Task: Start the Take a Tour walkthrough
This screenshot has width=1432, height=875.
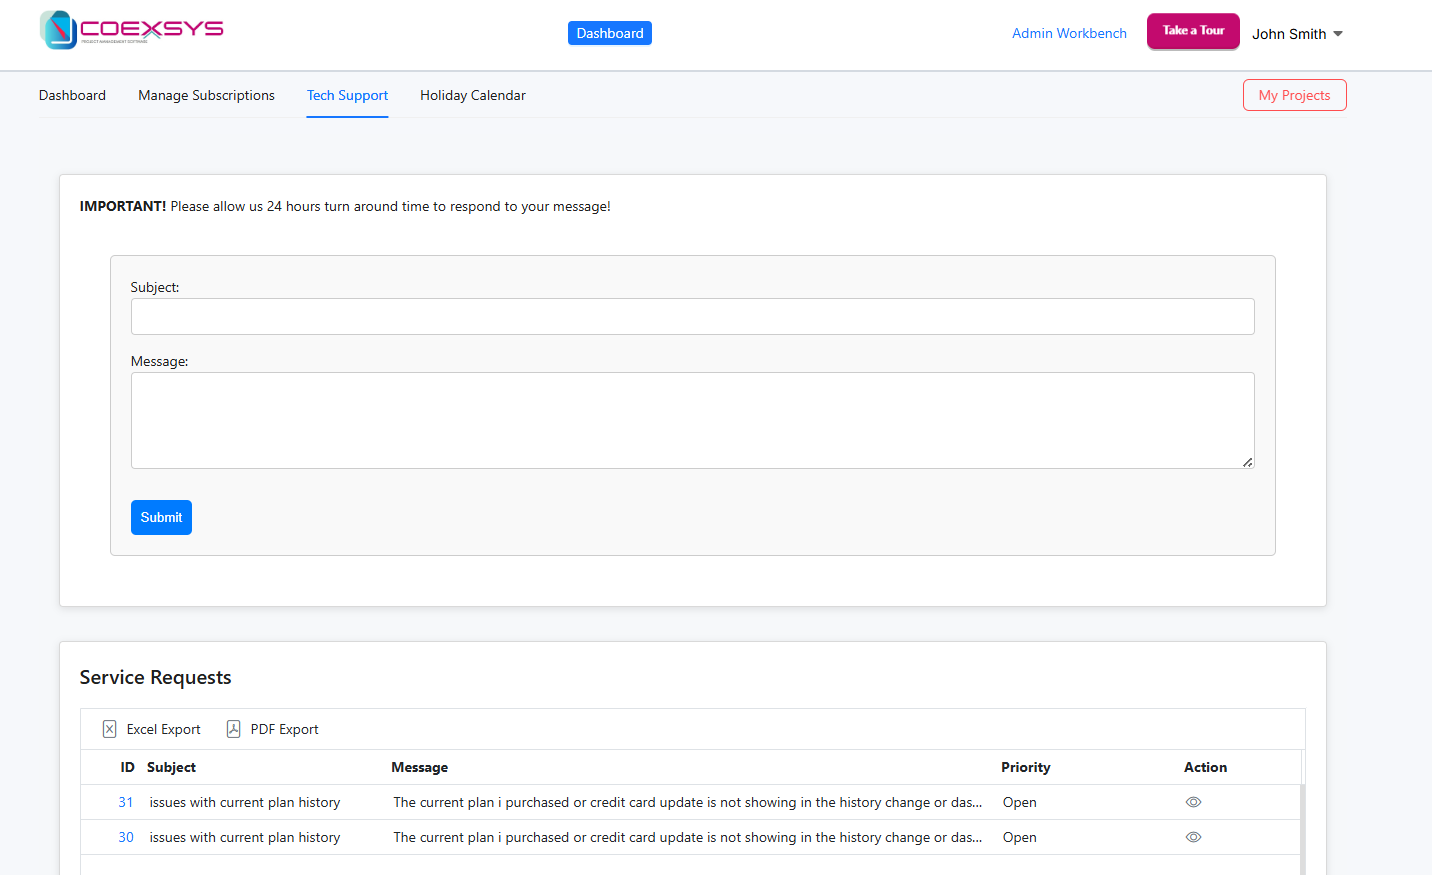Action: point(1193,31)
